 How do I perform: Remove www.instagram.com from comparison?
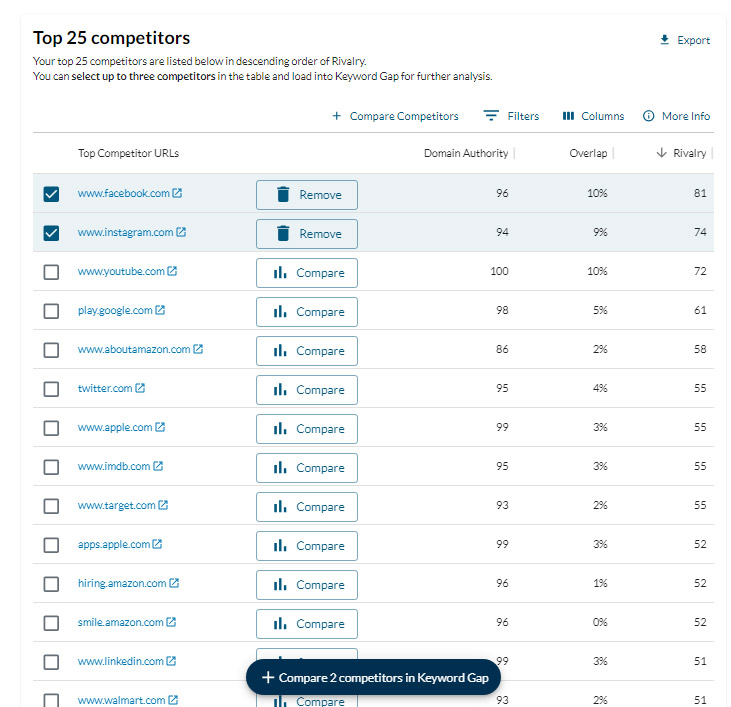coord(306,233)
